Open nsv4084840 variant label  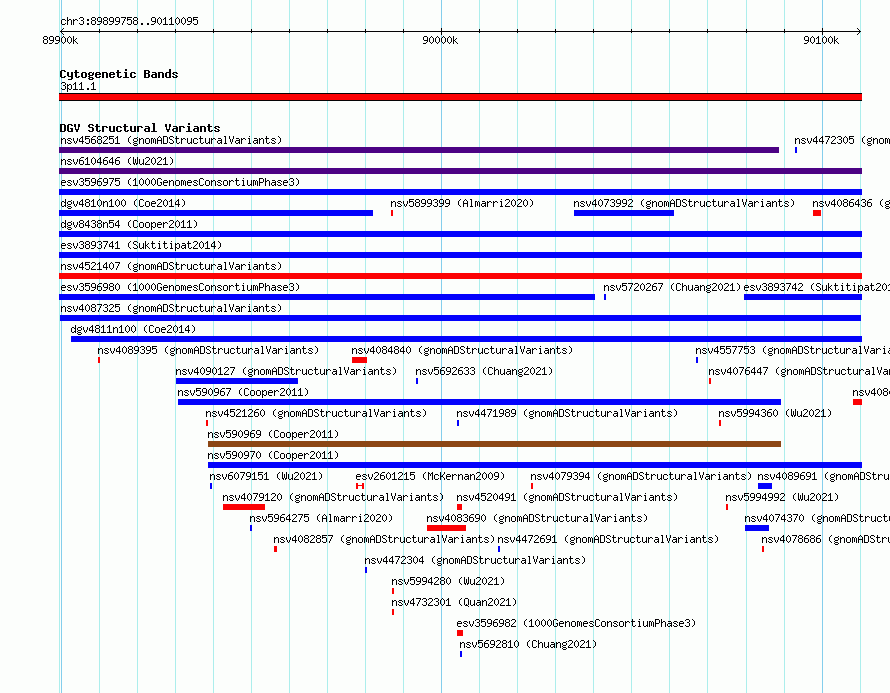click(462, 350)
